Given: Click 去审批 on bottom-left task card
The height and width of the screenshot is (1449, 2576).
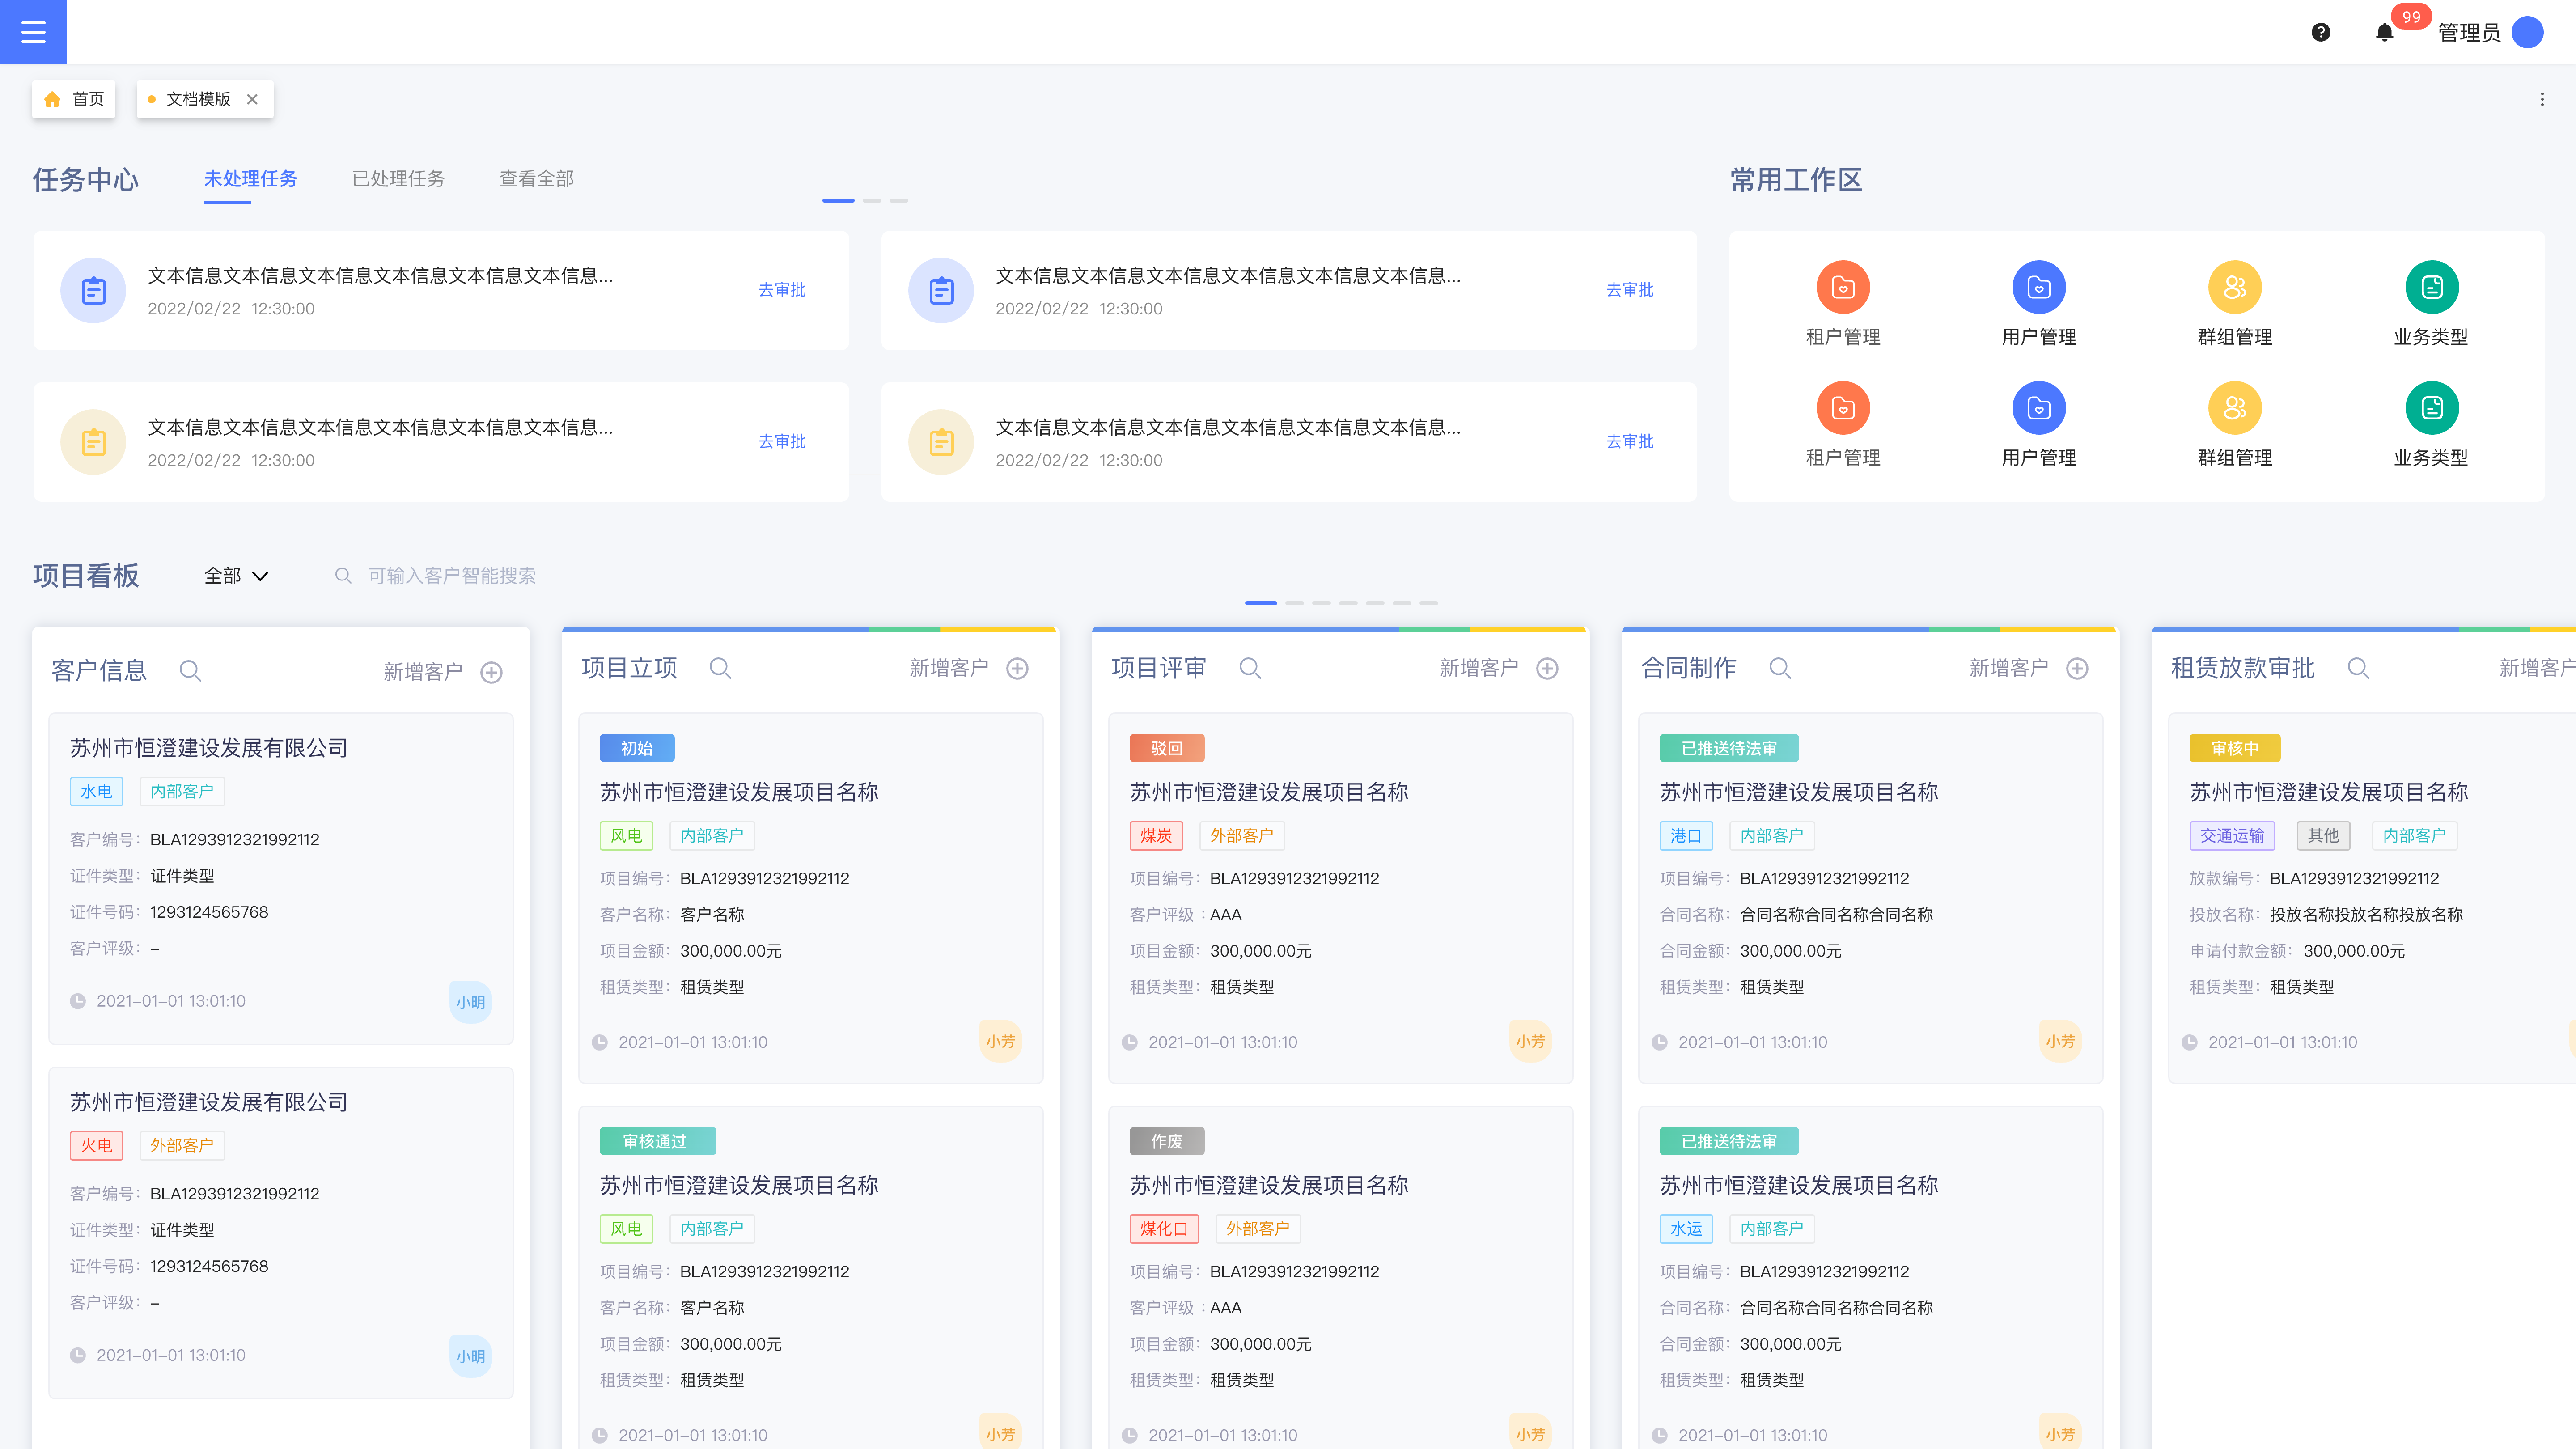Looking at the screenshot, I should tap(782, 442).
